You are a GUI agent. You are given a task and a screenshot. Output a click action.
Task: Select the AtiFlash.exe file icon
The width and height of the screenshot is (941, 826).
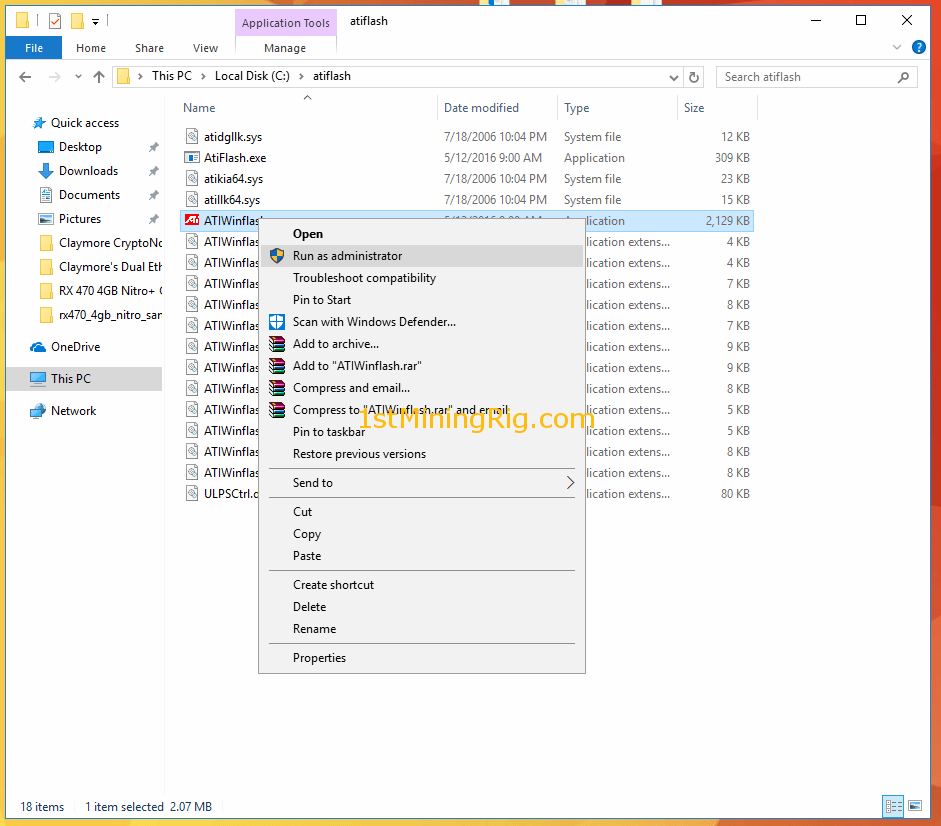193,158
